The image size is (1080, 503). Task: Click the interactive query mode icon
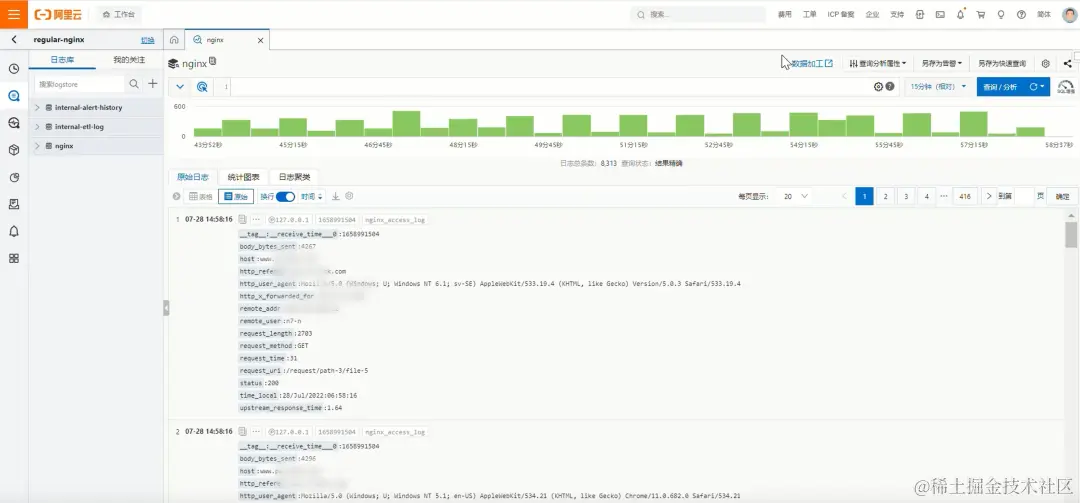[x=202, y=87]
